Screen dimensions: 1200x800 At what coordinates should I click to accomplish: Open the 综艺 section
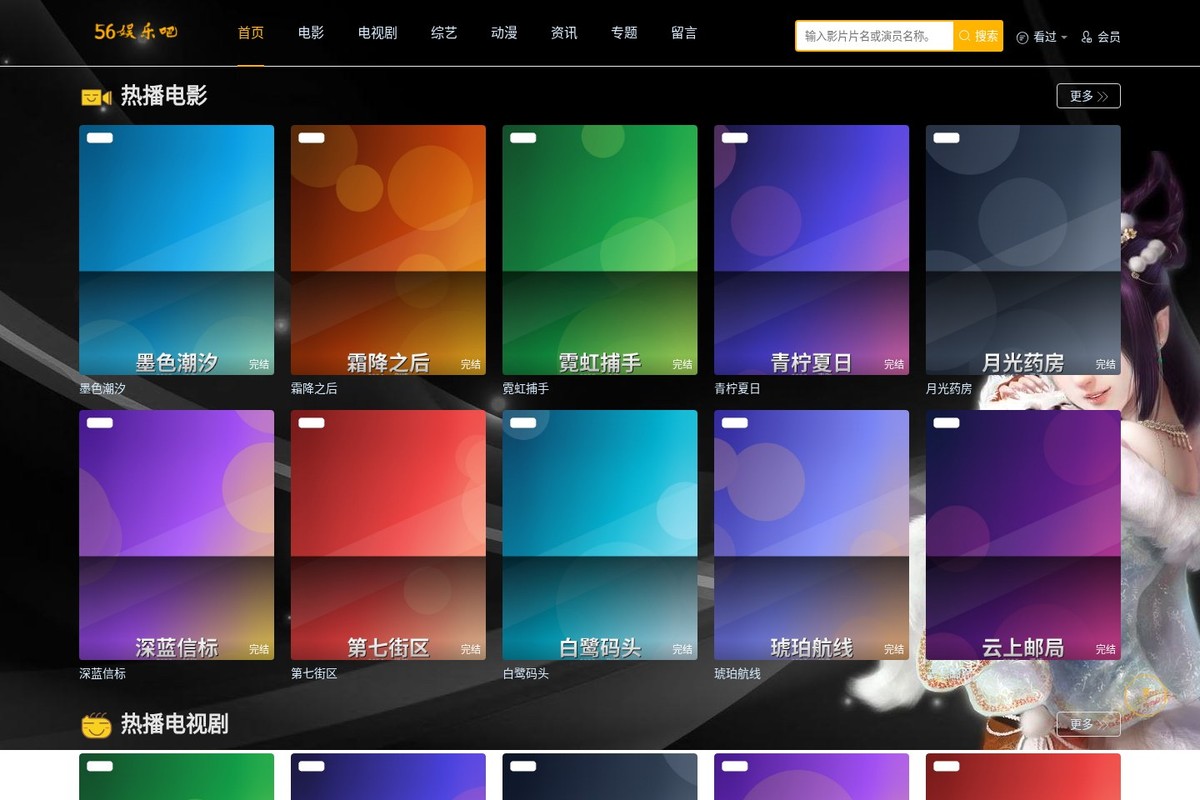tap(444, 33)
